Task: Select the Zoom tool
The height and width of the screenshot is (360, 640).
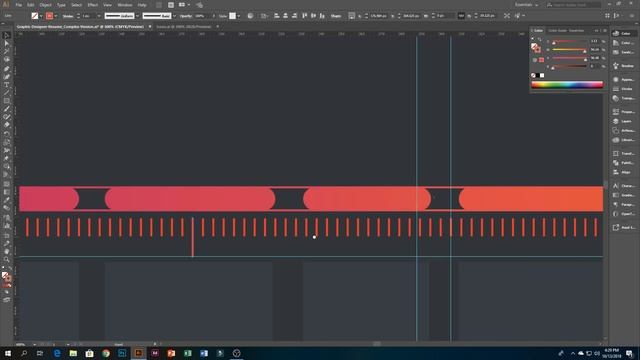Action: 7,259
